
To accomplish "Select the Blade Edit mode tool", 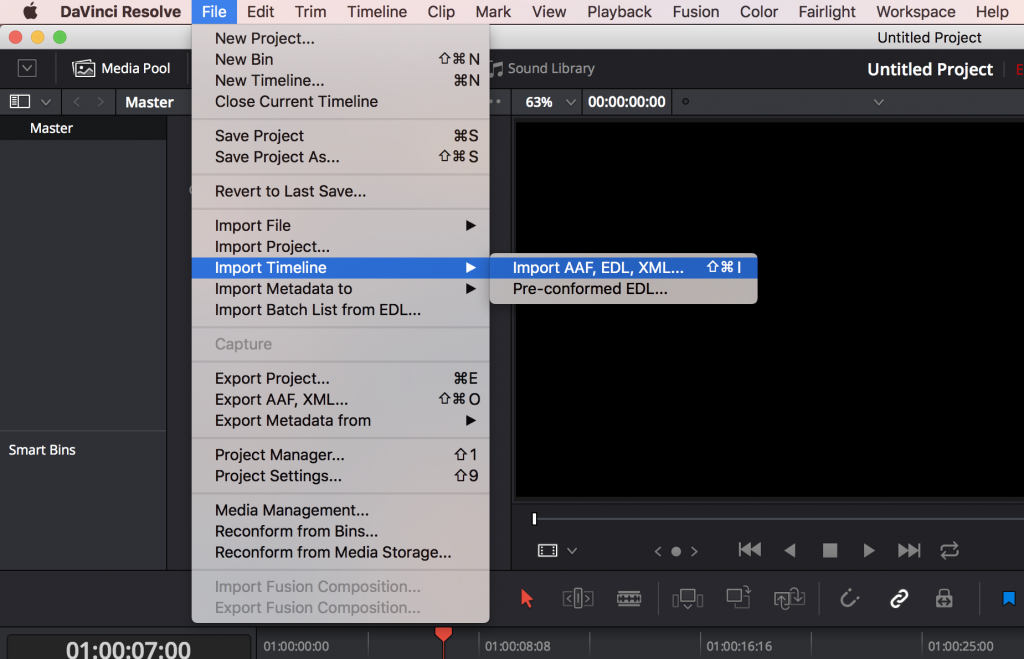I will click(629, 598).
